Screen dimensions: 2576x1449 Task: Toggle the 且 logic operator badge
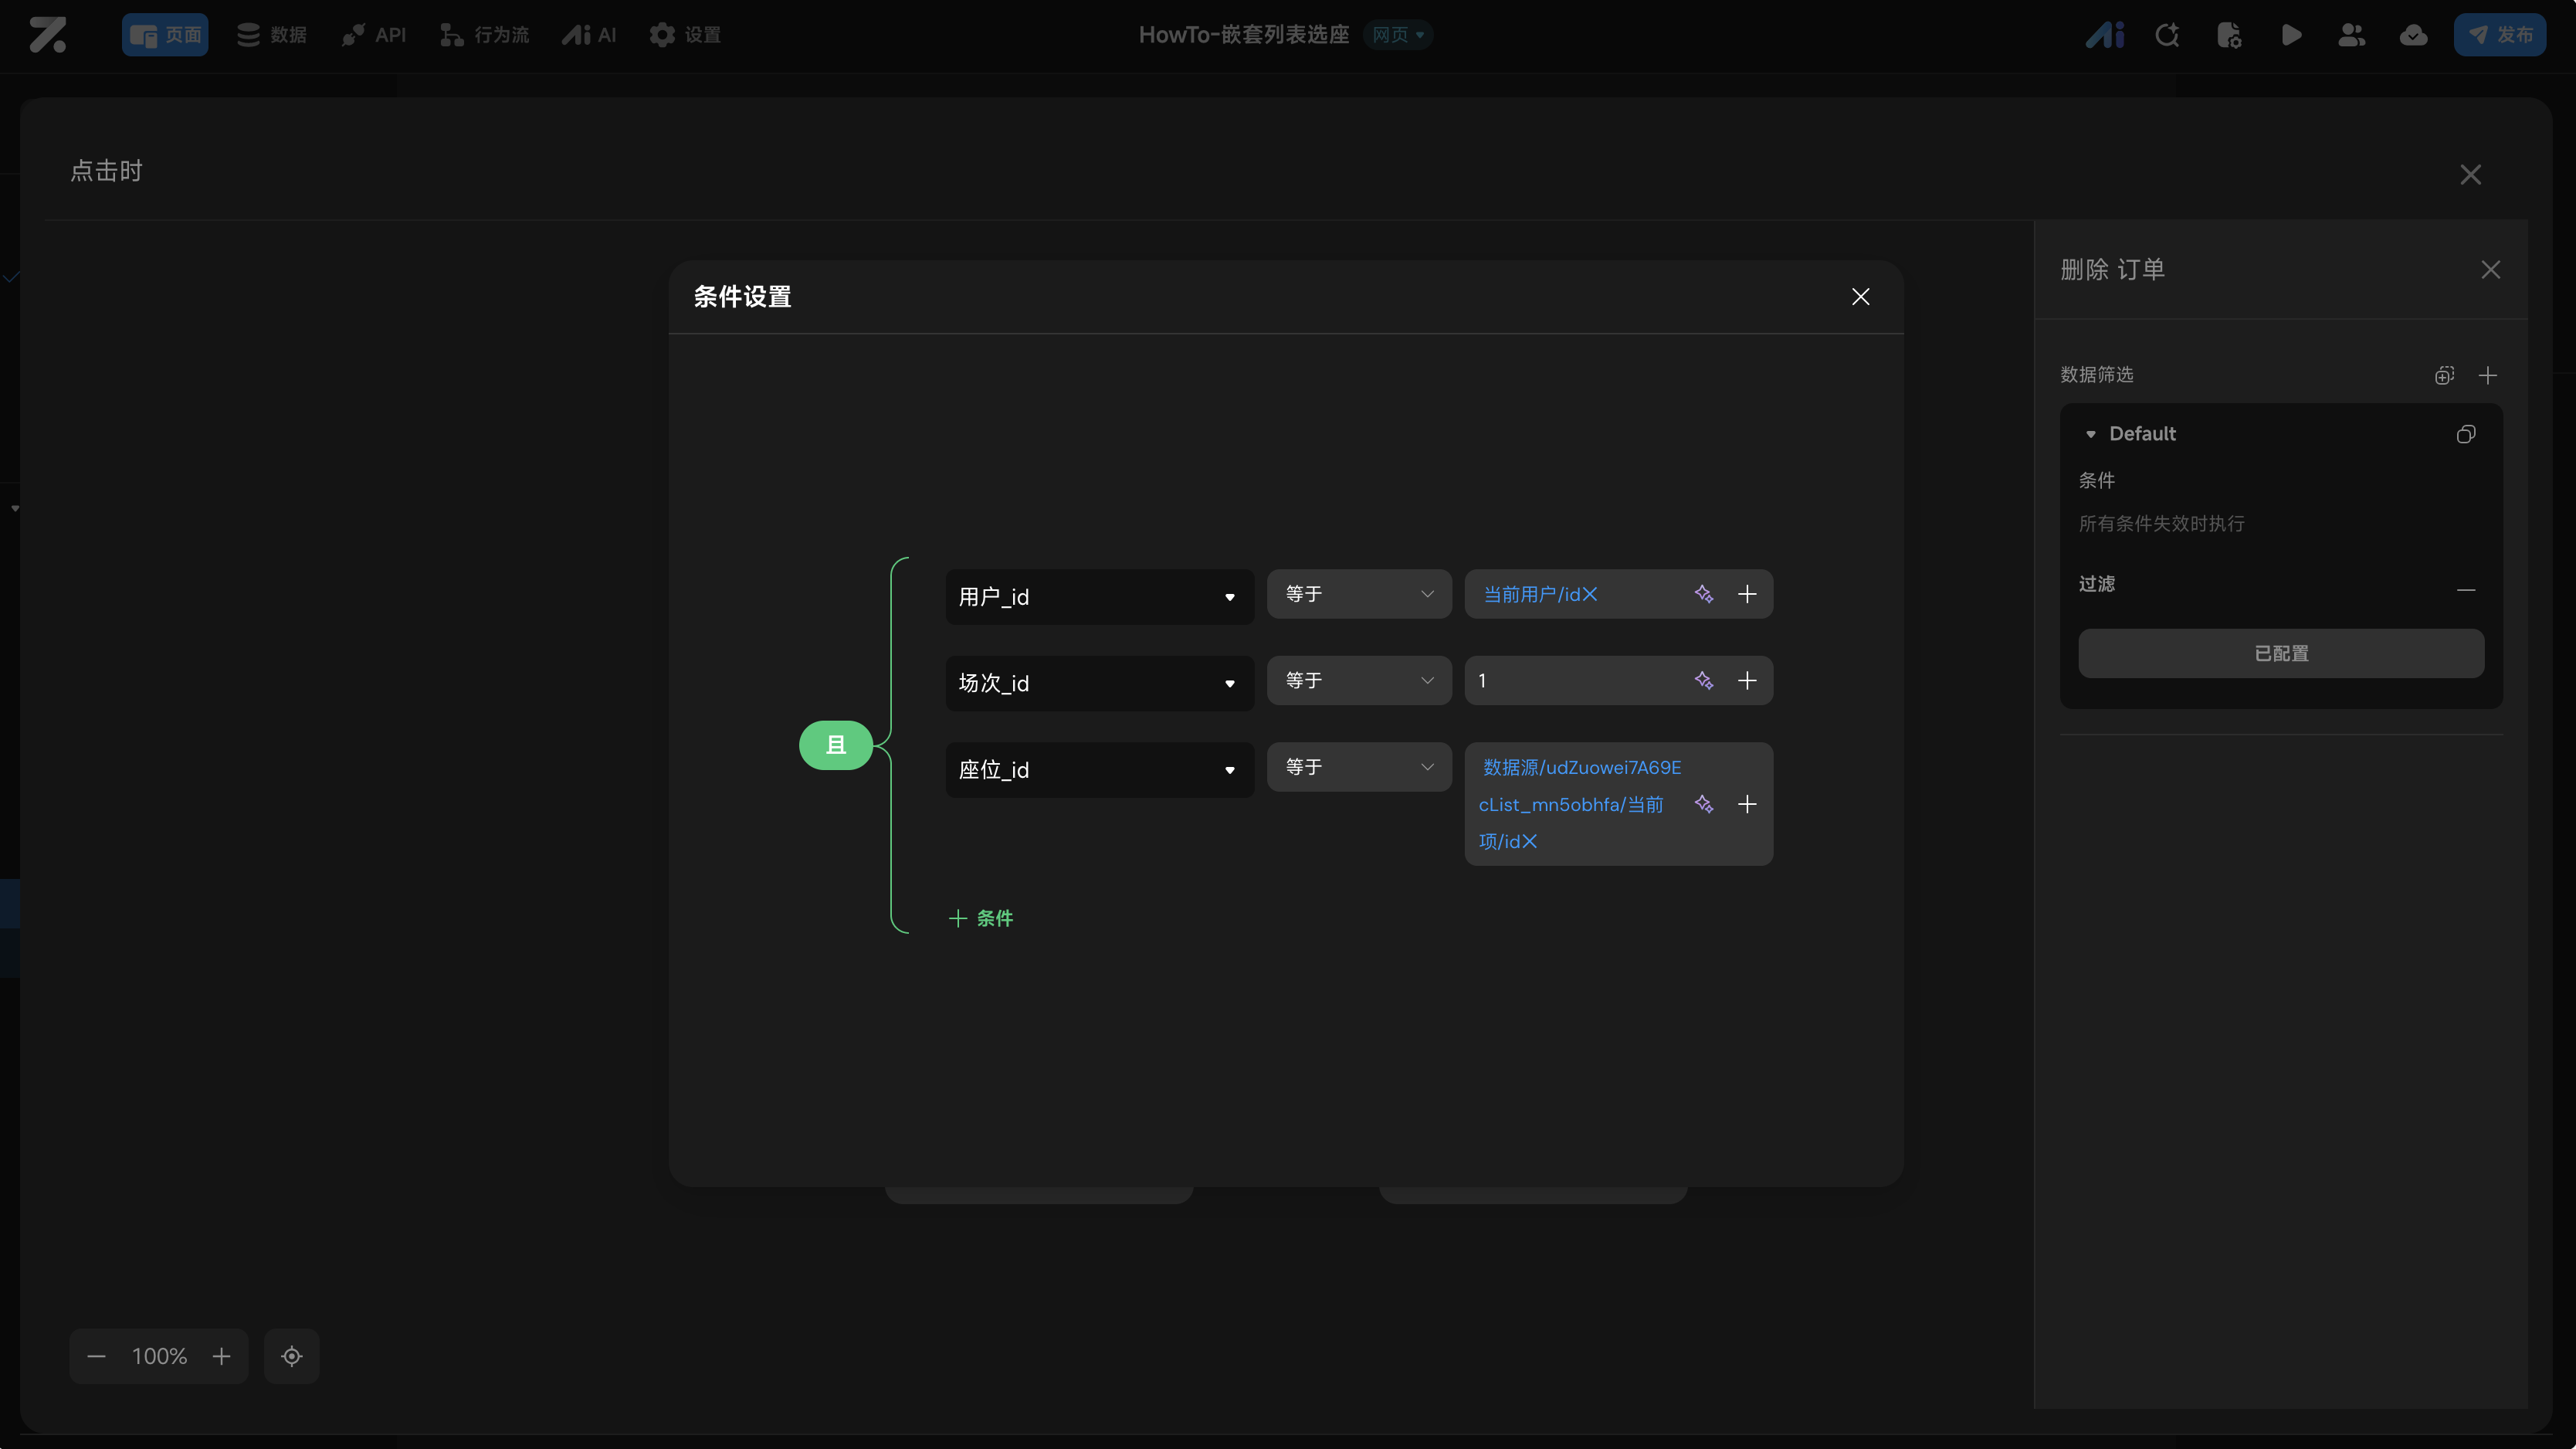(x=836, y=745)
